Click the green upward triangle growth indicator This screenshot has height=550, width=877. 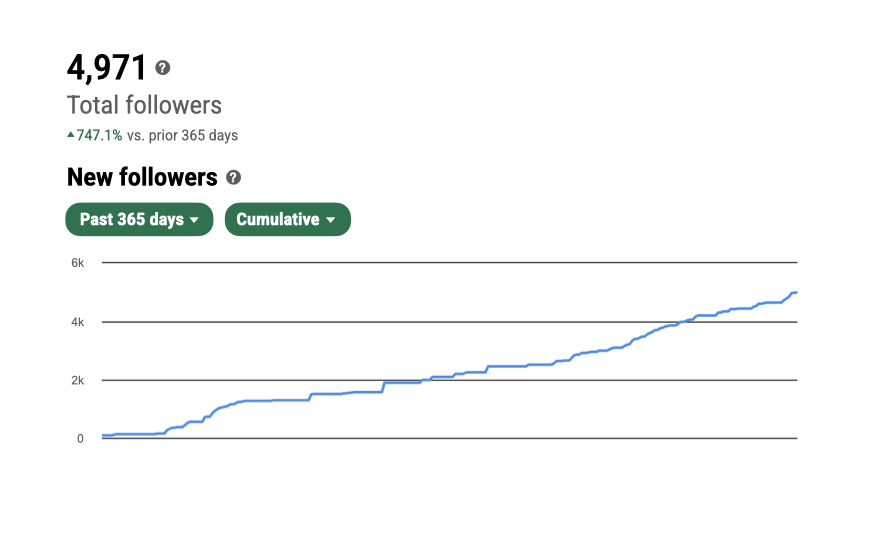click(70, 134)
